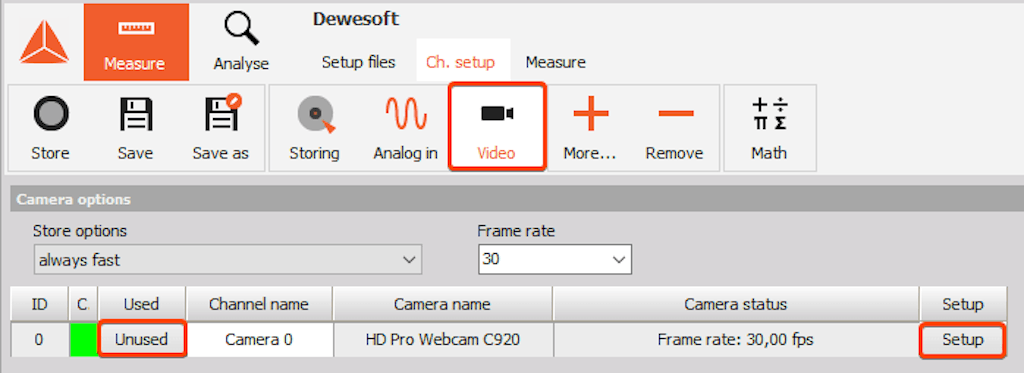Go to the Measure sub-tab

(x=556, y=62)
